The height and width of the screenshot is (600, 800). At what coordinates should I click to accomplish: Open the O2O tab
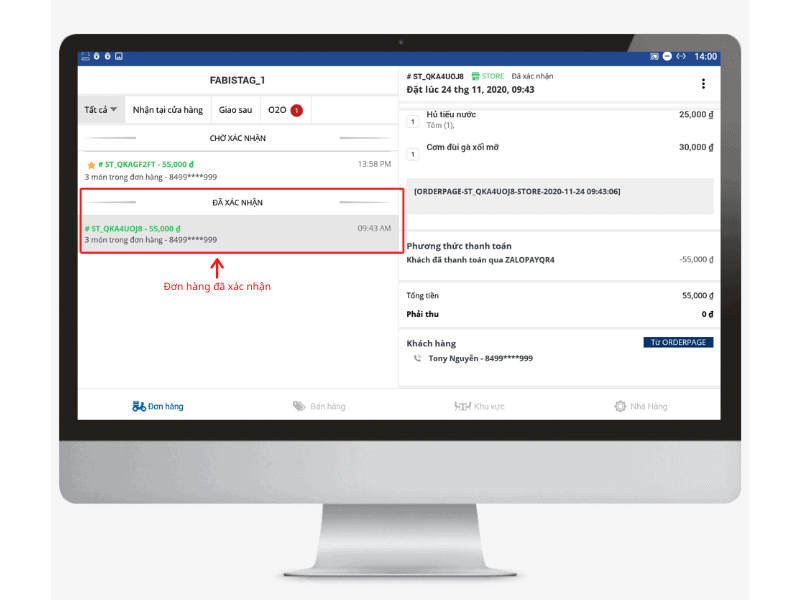pyautogui.click(x=276, y=110)
